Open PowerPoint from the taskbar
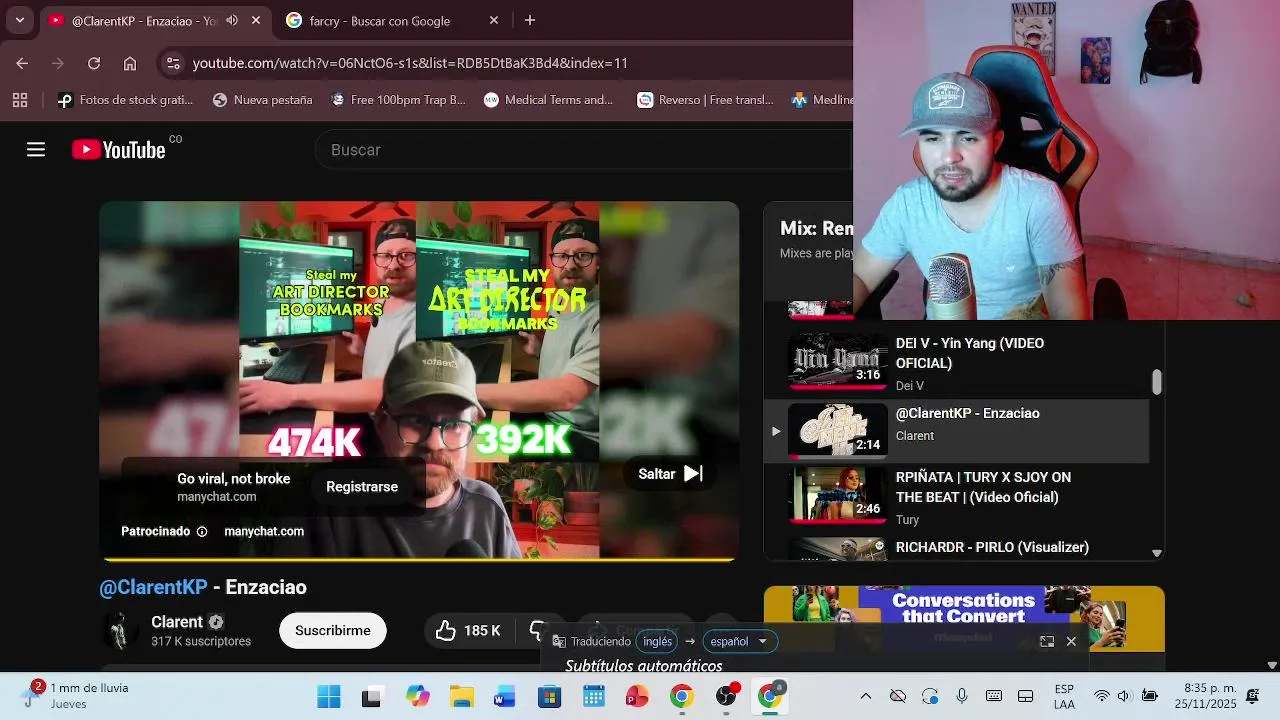Screen dimensions: 1280x720 pyautogui.click(x=637, y=697)
